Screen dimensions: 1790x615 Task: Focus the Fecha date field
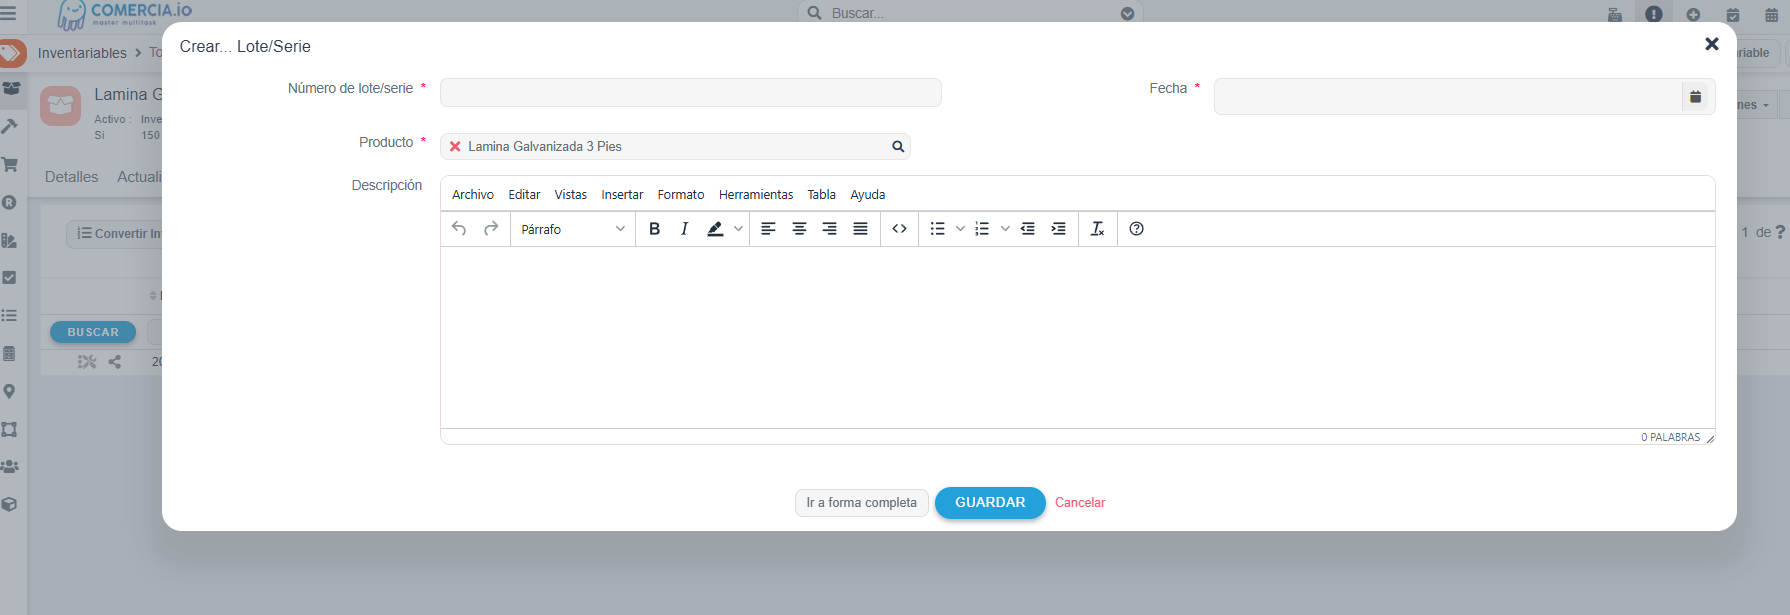click(x=1448, y=97)
